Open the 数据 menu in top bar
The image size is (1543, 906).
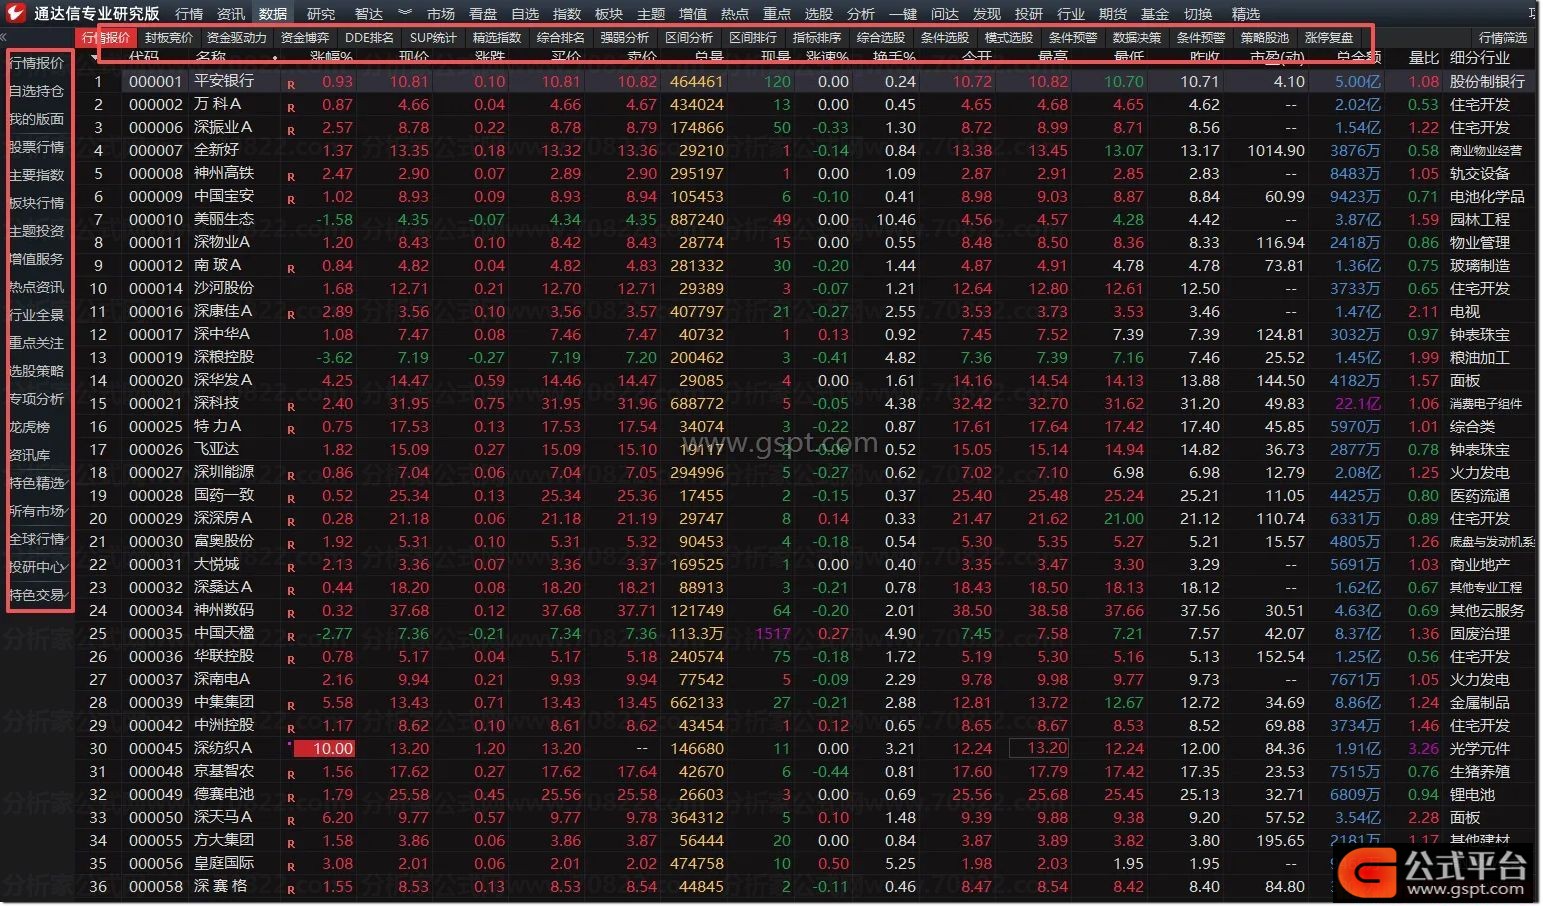[x=272, y=14]
